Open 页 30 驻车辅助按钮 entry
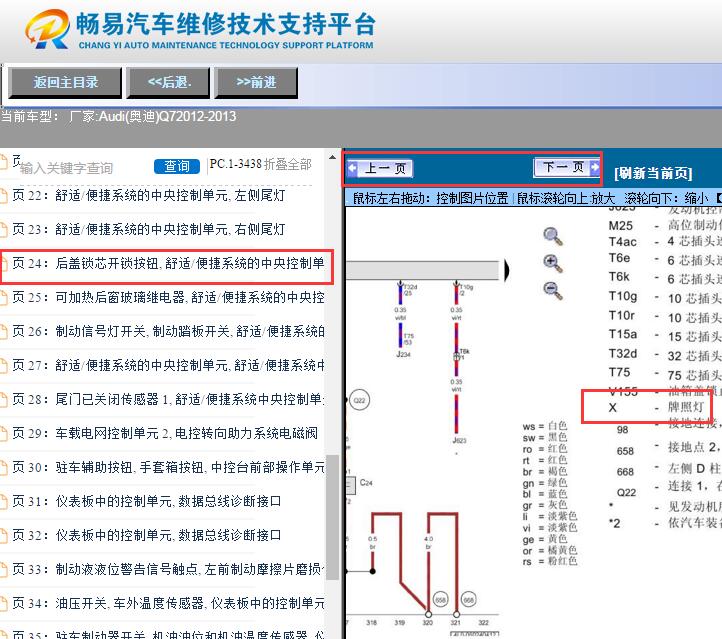Image resolution: width=722 pixels, height=639 pixels. [168, 467]
